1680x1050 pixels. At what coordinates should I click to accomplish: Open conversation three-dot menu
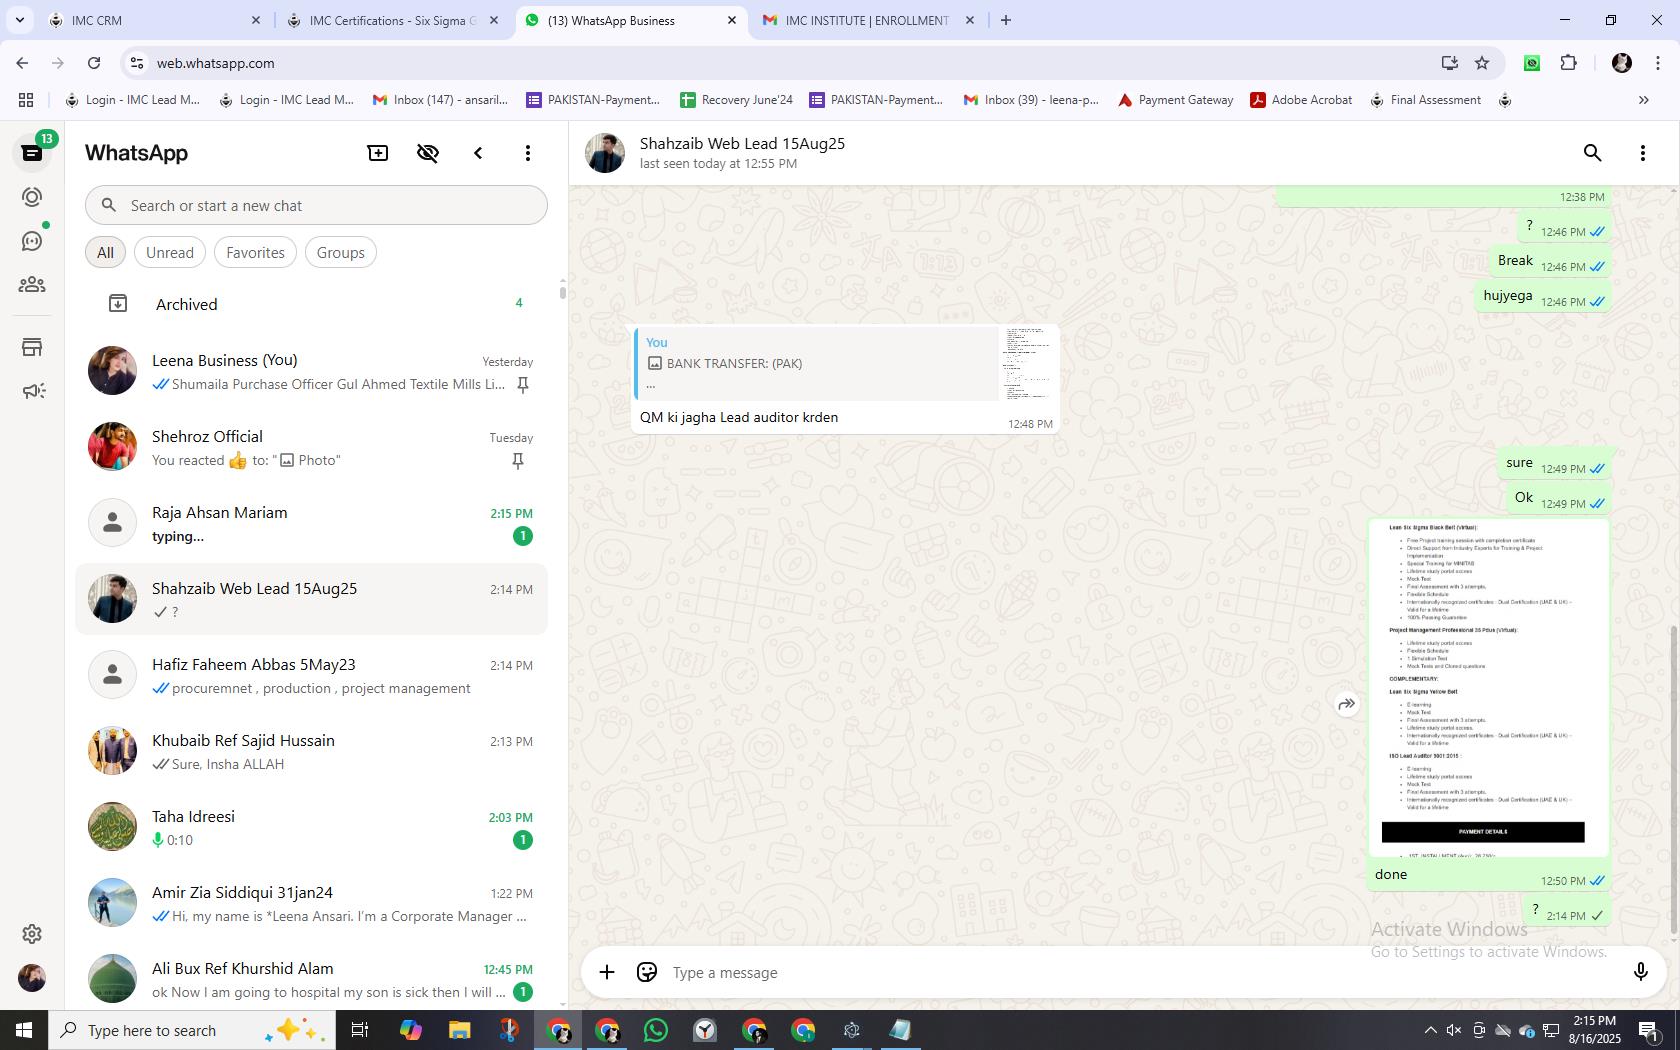(x=1643, y=153)
